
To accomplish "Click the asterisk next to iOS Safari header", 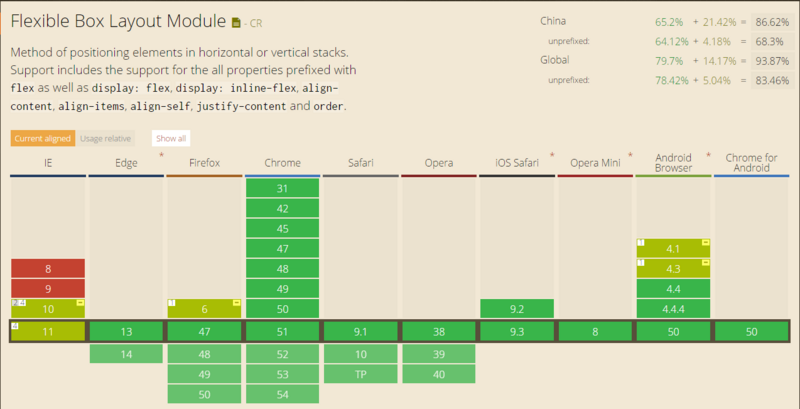I will (x=552, y=155).
